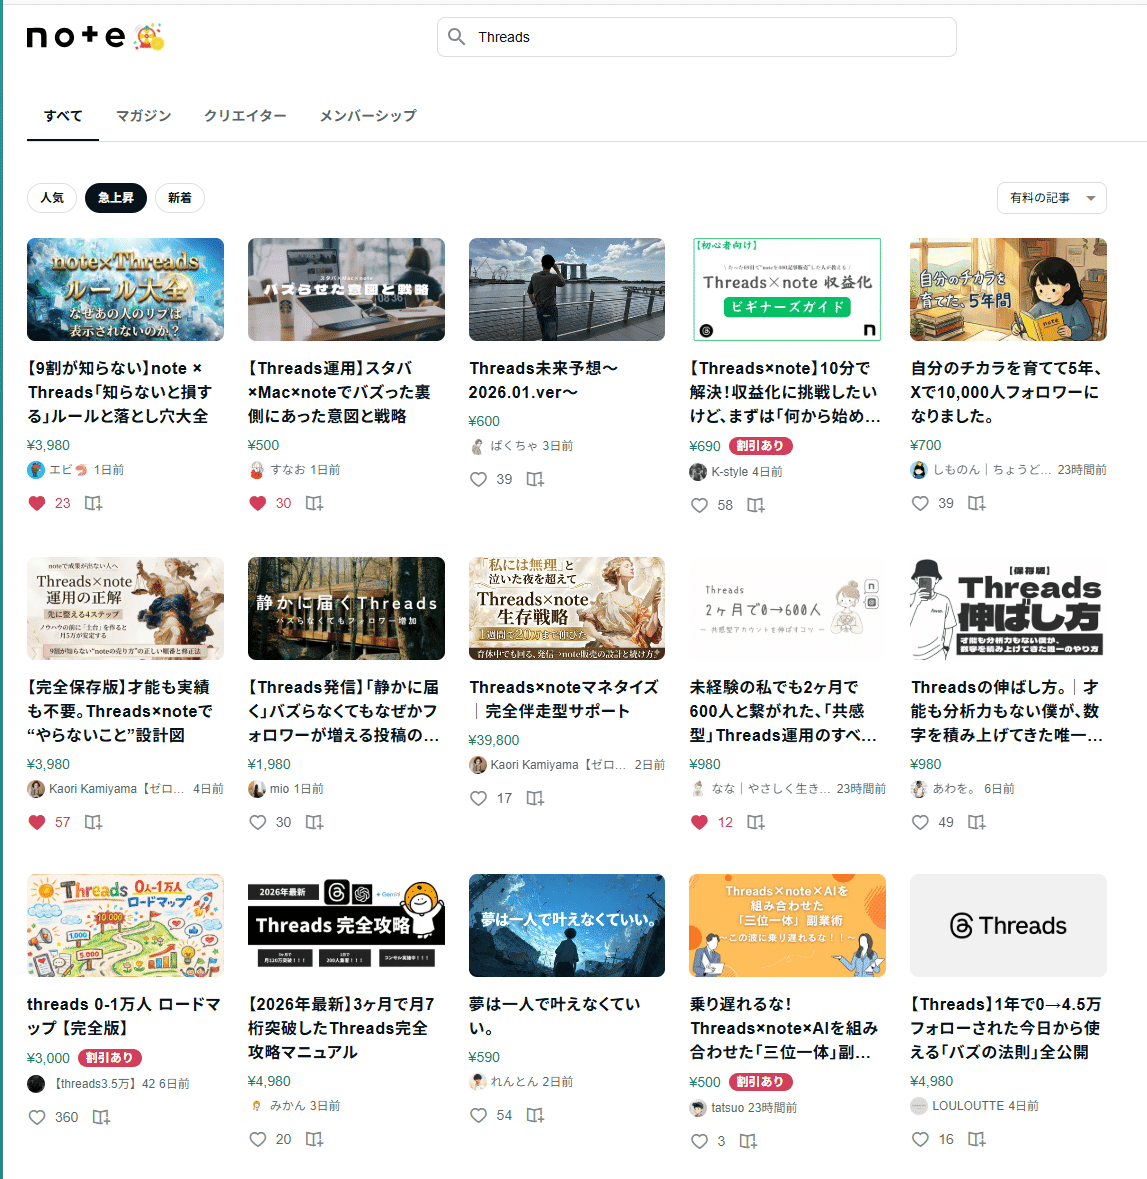Viewport: 1147px width, 1179px height.
Task: Select the 人気 filter pill
Action: (52, 198)
